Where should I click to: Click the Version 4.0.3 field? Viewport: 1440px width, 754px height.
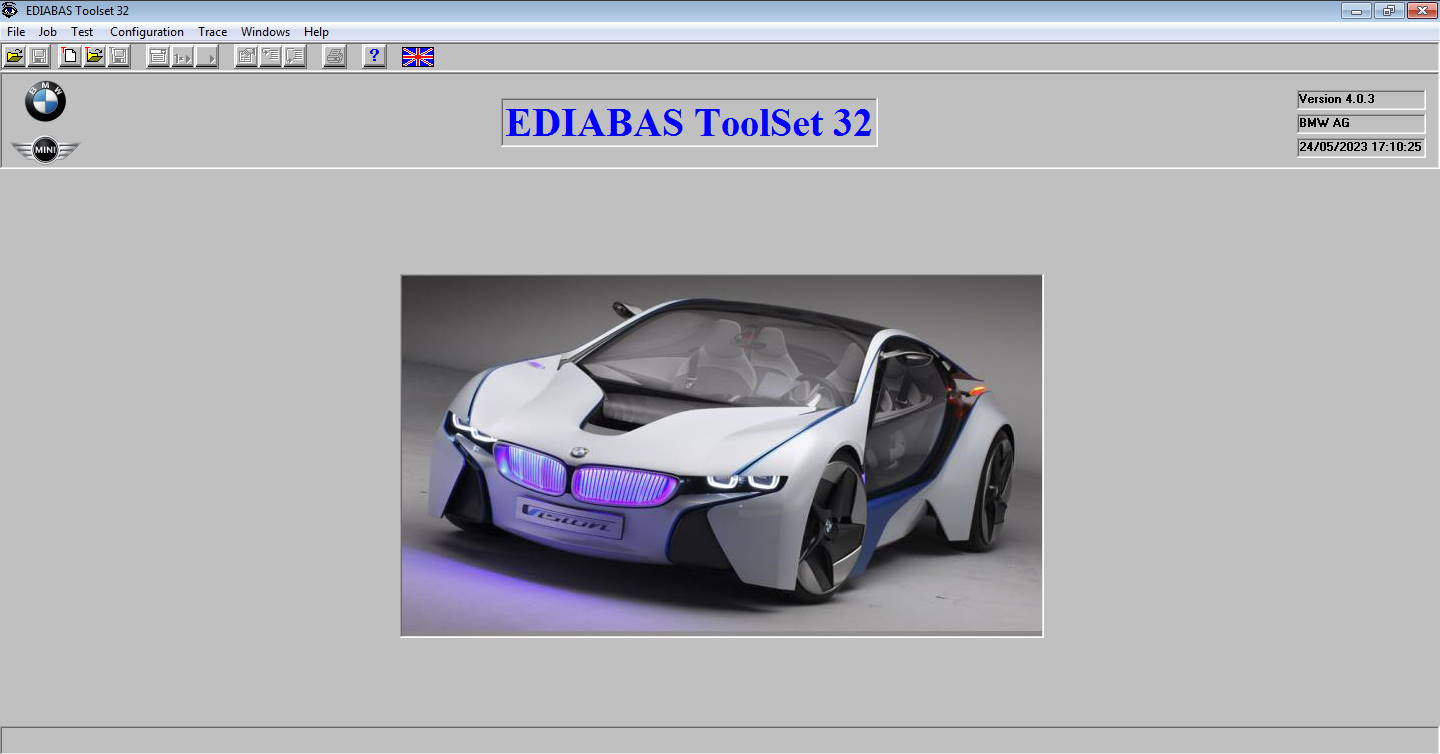[x=1361, y=99]
